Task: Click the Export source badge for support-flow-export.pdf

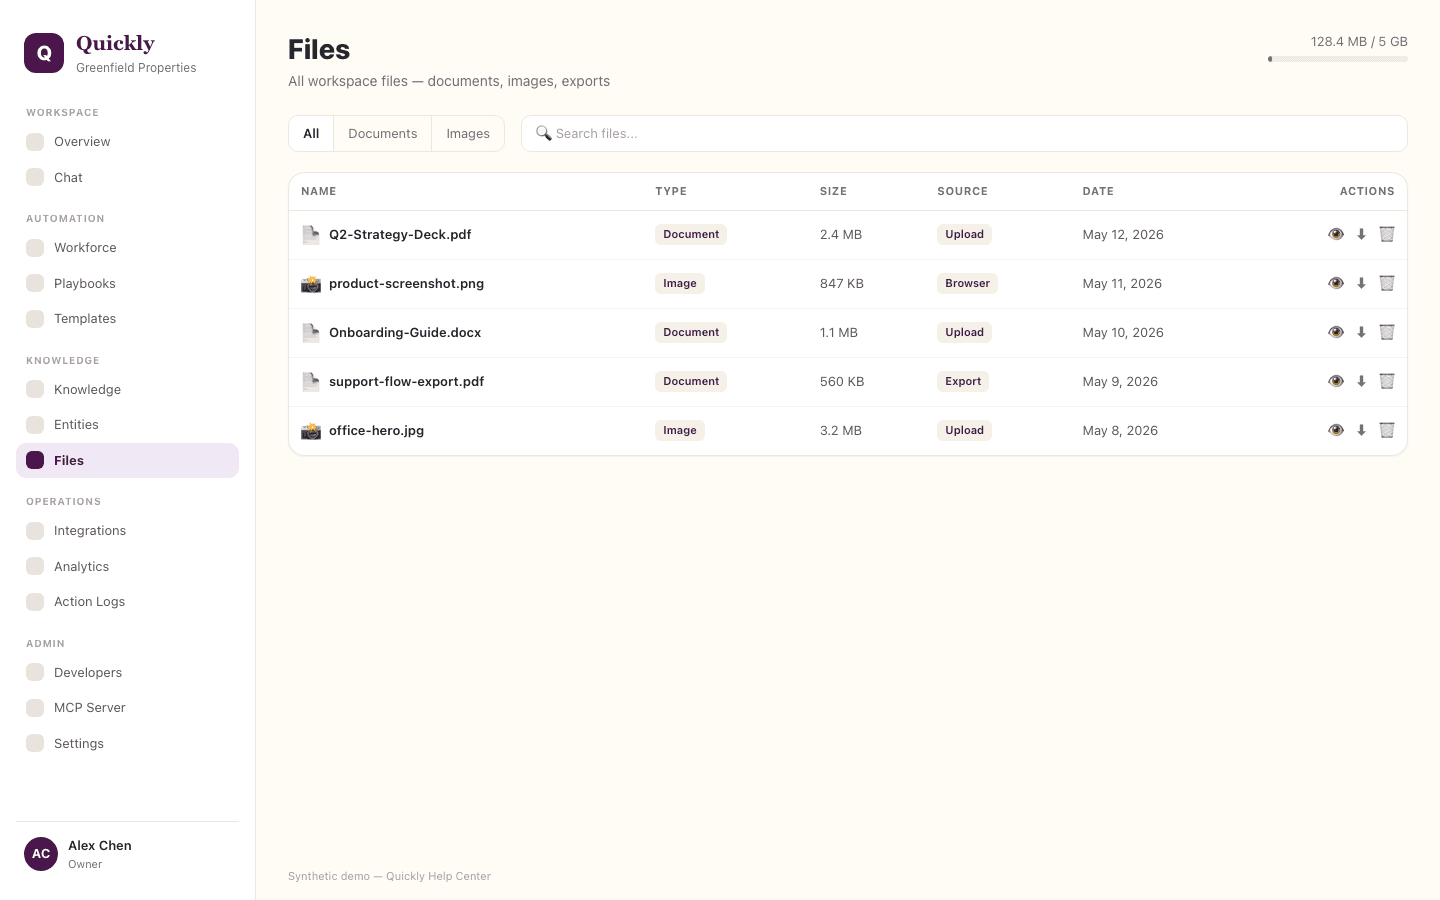Action: (x=963, y=381)
